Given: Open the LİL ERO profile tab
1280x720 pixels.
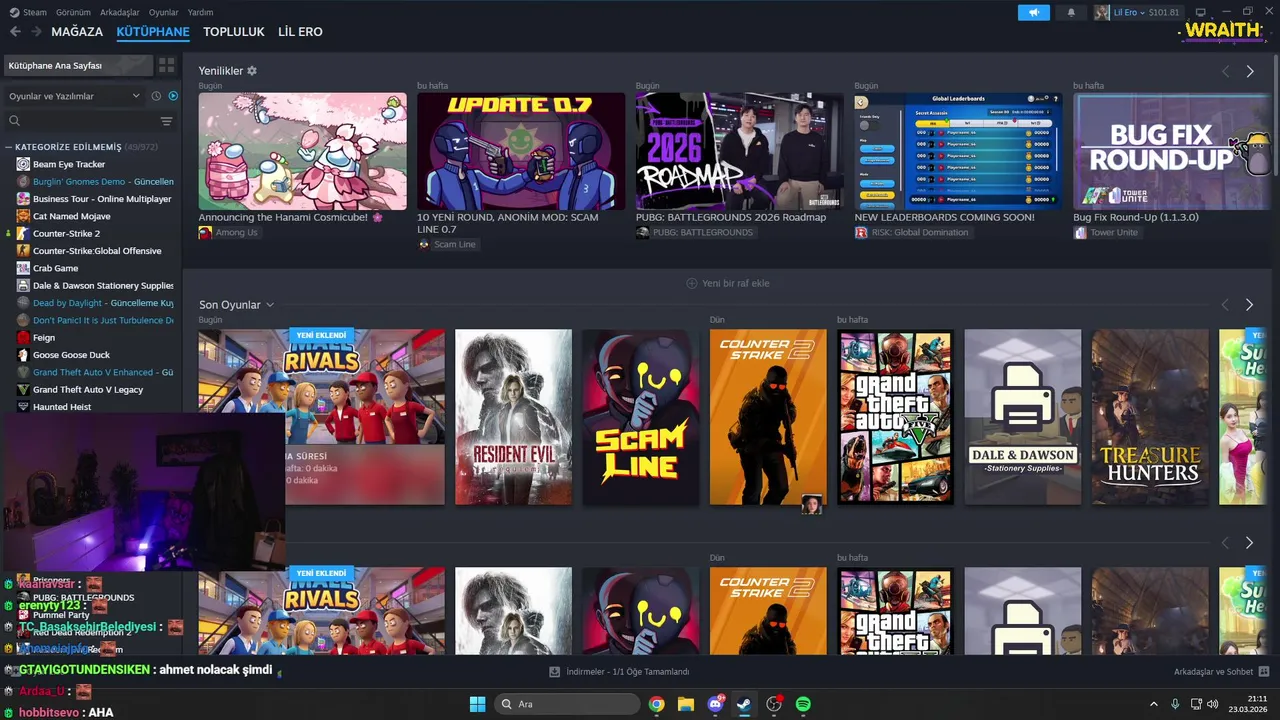Looking at the screenshot, I should (x=300, y=32).
